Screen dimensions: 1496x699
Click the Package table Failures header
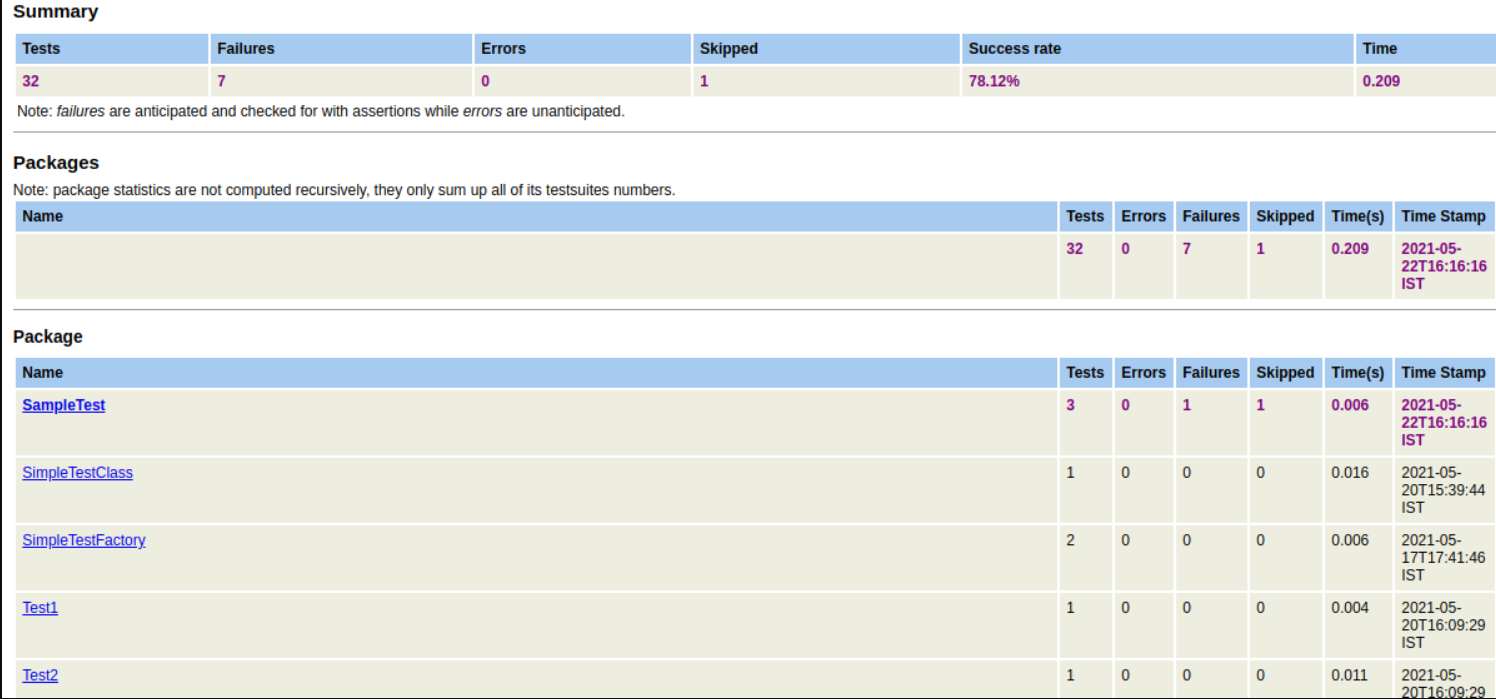coord(1210,372)
